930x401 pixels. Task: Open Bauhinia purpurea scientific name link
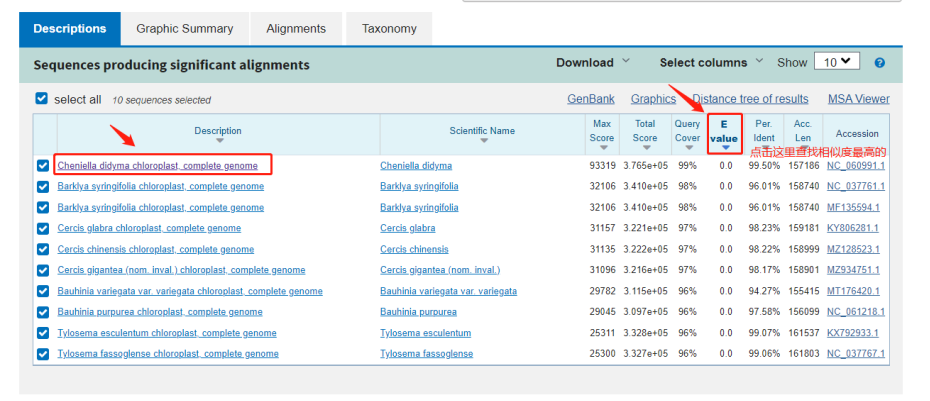click(x=419, y=312)
